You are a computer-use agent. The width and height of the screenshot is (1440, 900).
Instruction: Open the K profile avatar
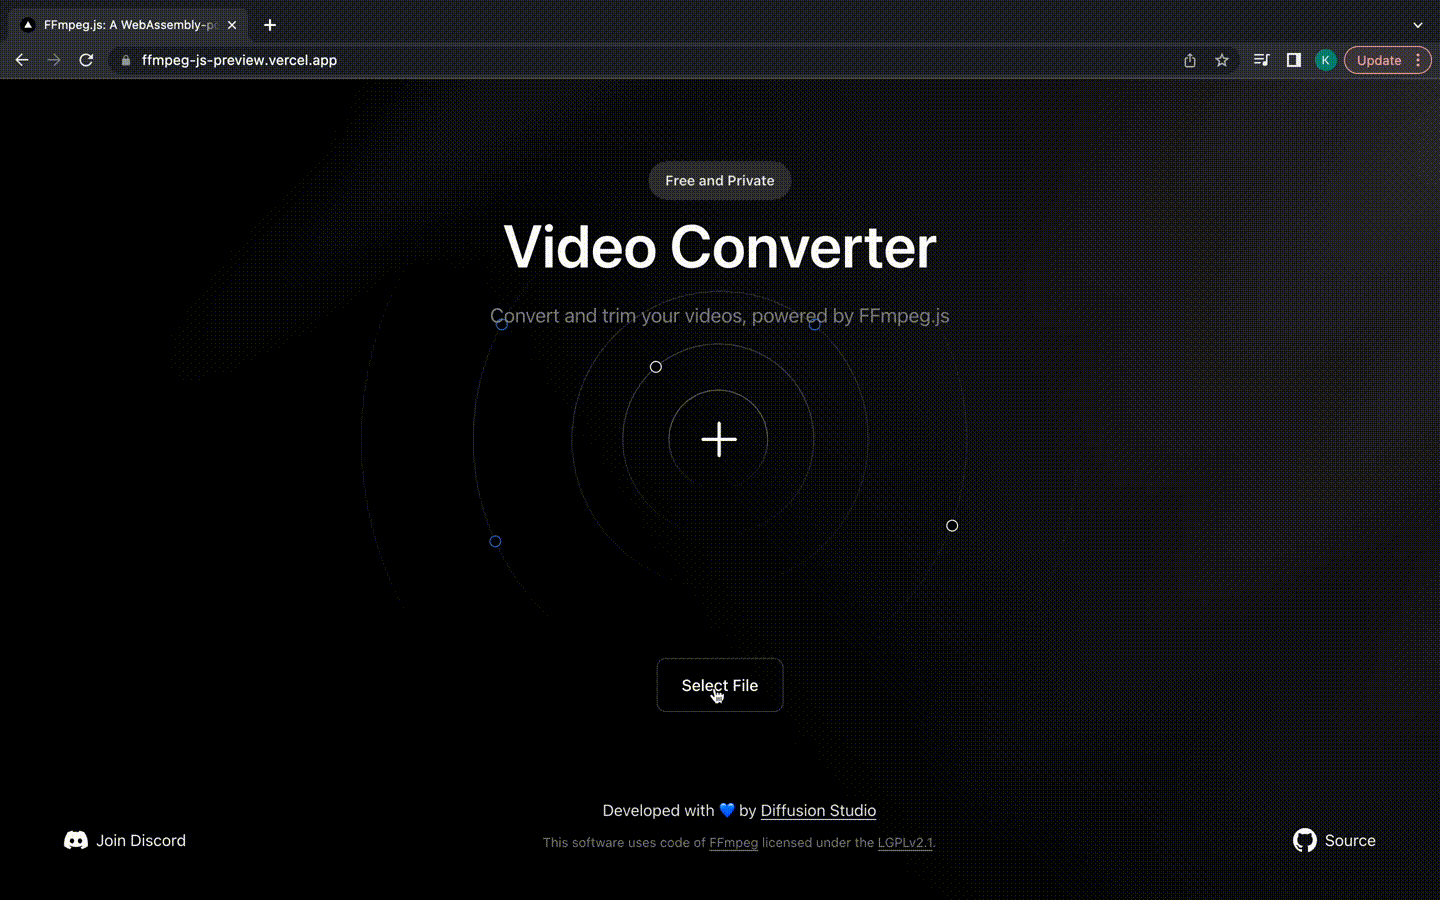point(1325,60)
